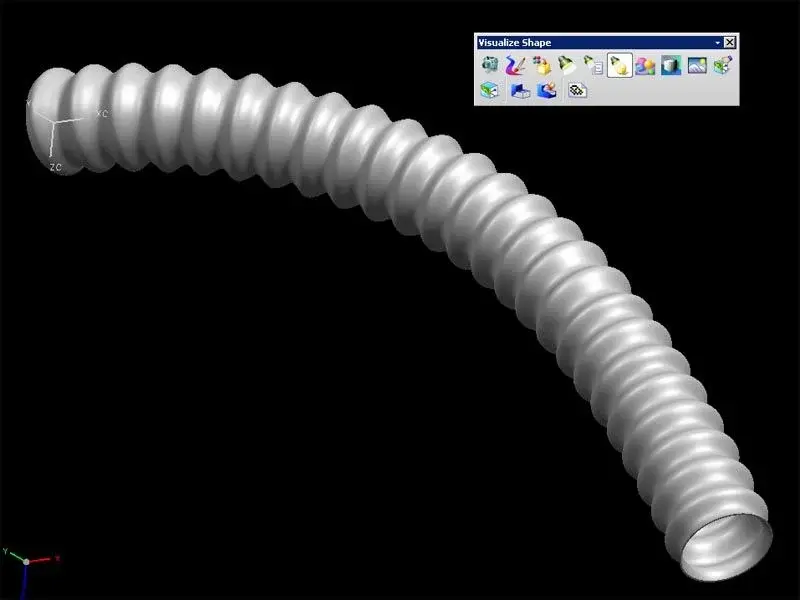Image resolution: width=800 pixels, height=600 pixels.
Task: Click the hatched grid pattern icon
Action: coord(577,91)
